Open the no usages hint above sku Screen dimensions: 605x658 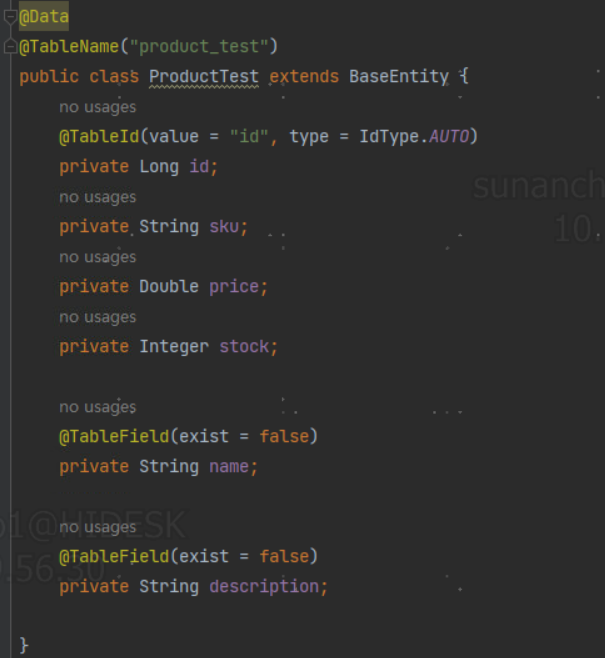click(x=98, y=197)
